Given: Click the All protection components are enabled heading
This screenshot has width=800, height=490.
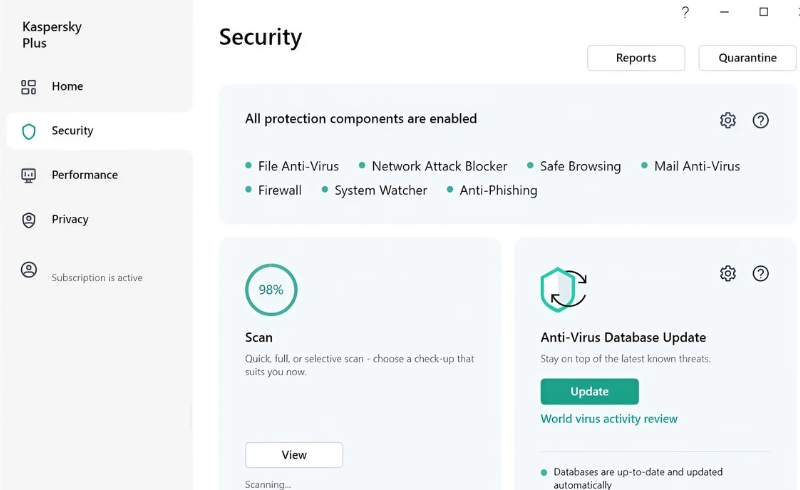Looking at the screenshot, I should click(361, 119).
